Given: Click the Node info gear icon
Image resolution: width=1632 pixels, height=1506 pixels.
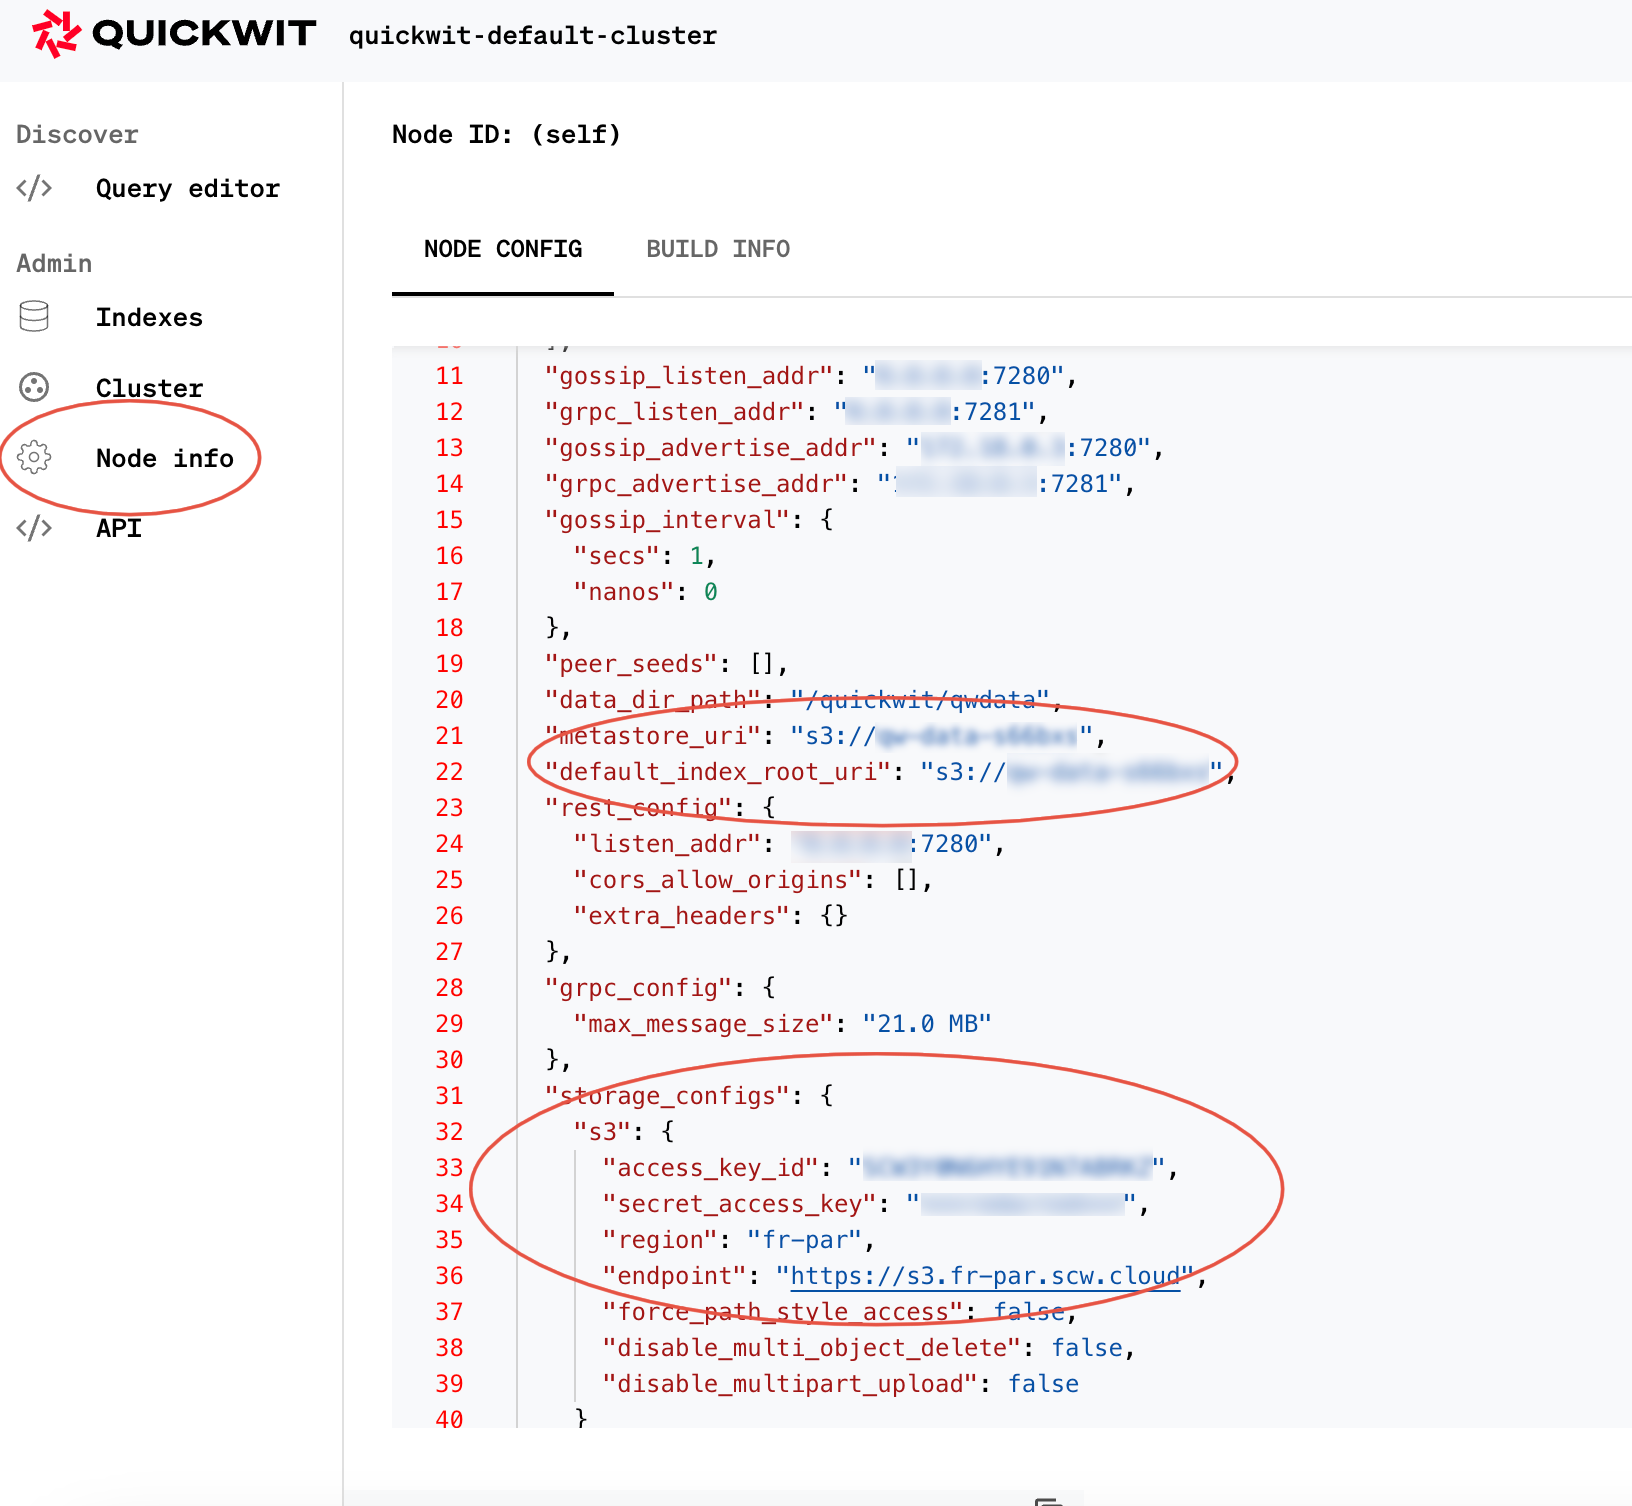Looking at the screenshot, I should (x=34, y=457).
